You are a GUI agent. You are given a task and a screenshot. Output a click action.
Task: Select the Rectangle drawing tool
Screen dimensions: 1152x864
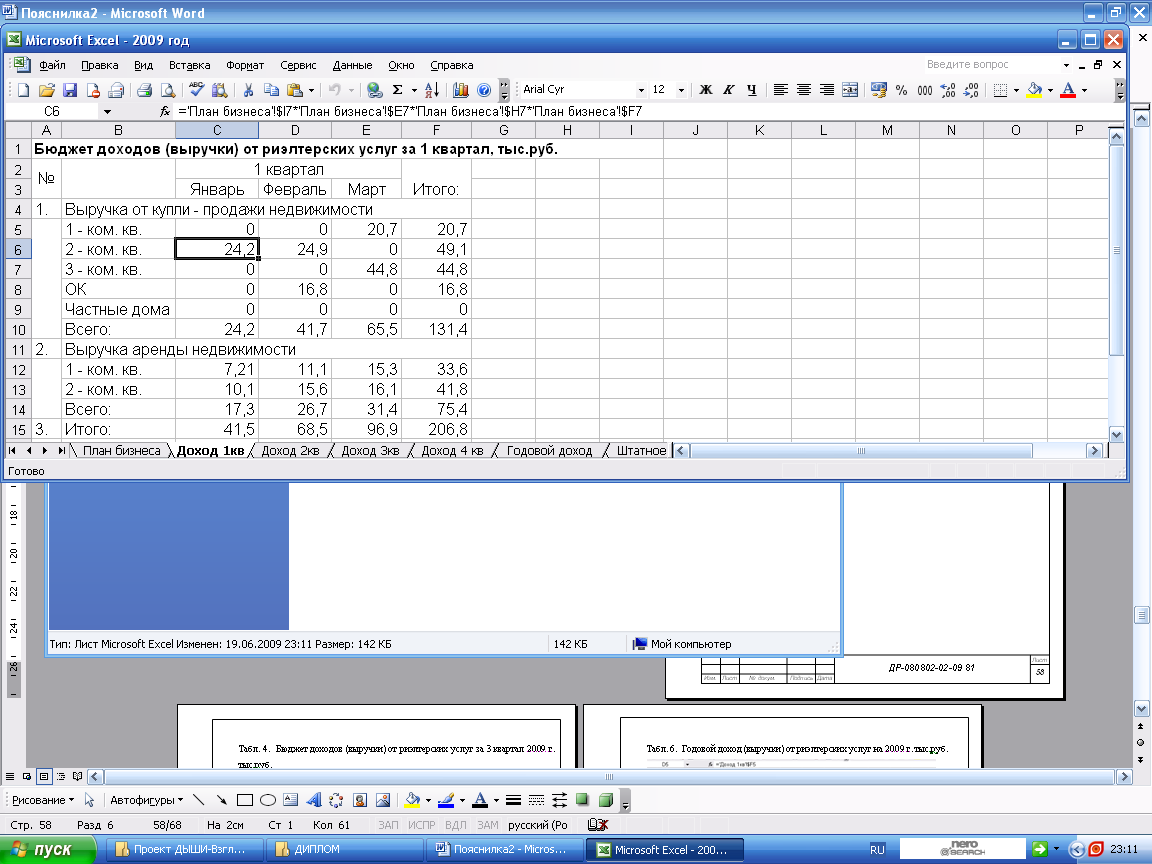245,800
